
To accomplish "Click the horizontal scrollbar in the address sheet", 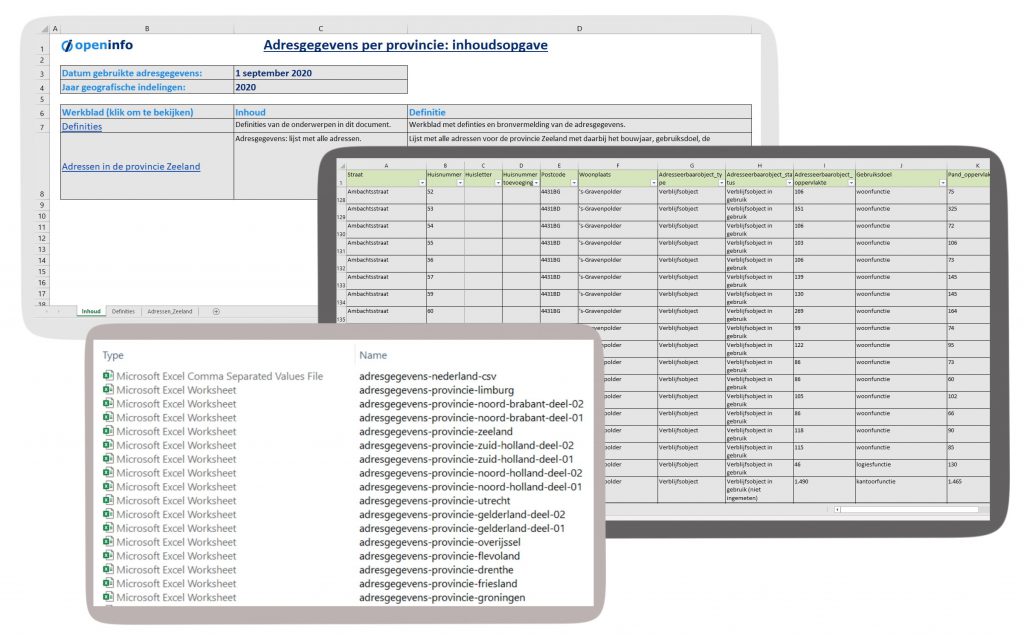I will coord(910,509).
